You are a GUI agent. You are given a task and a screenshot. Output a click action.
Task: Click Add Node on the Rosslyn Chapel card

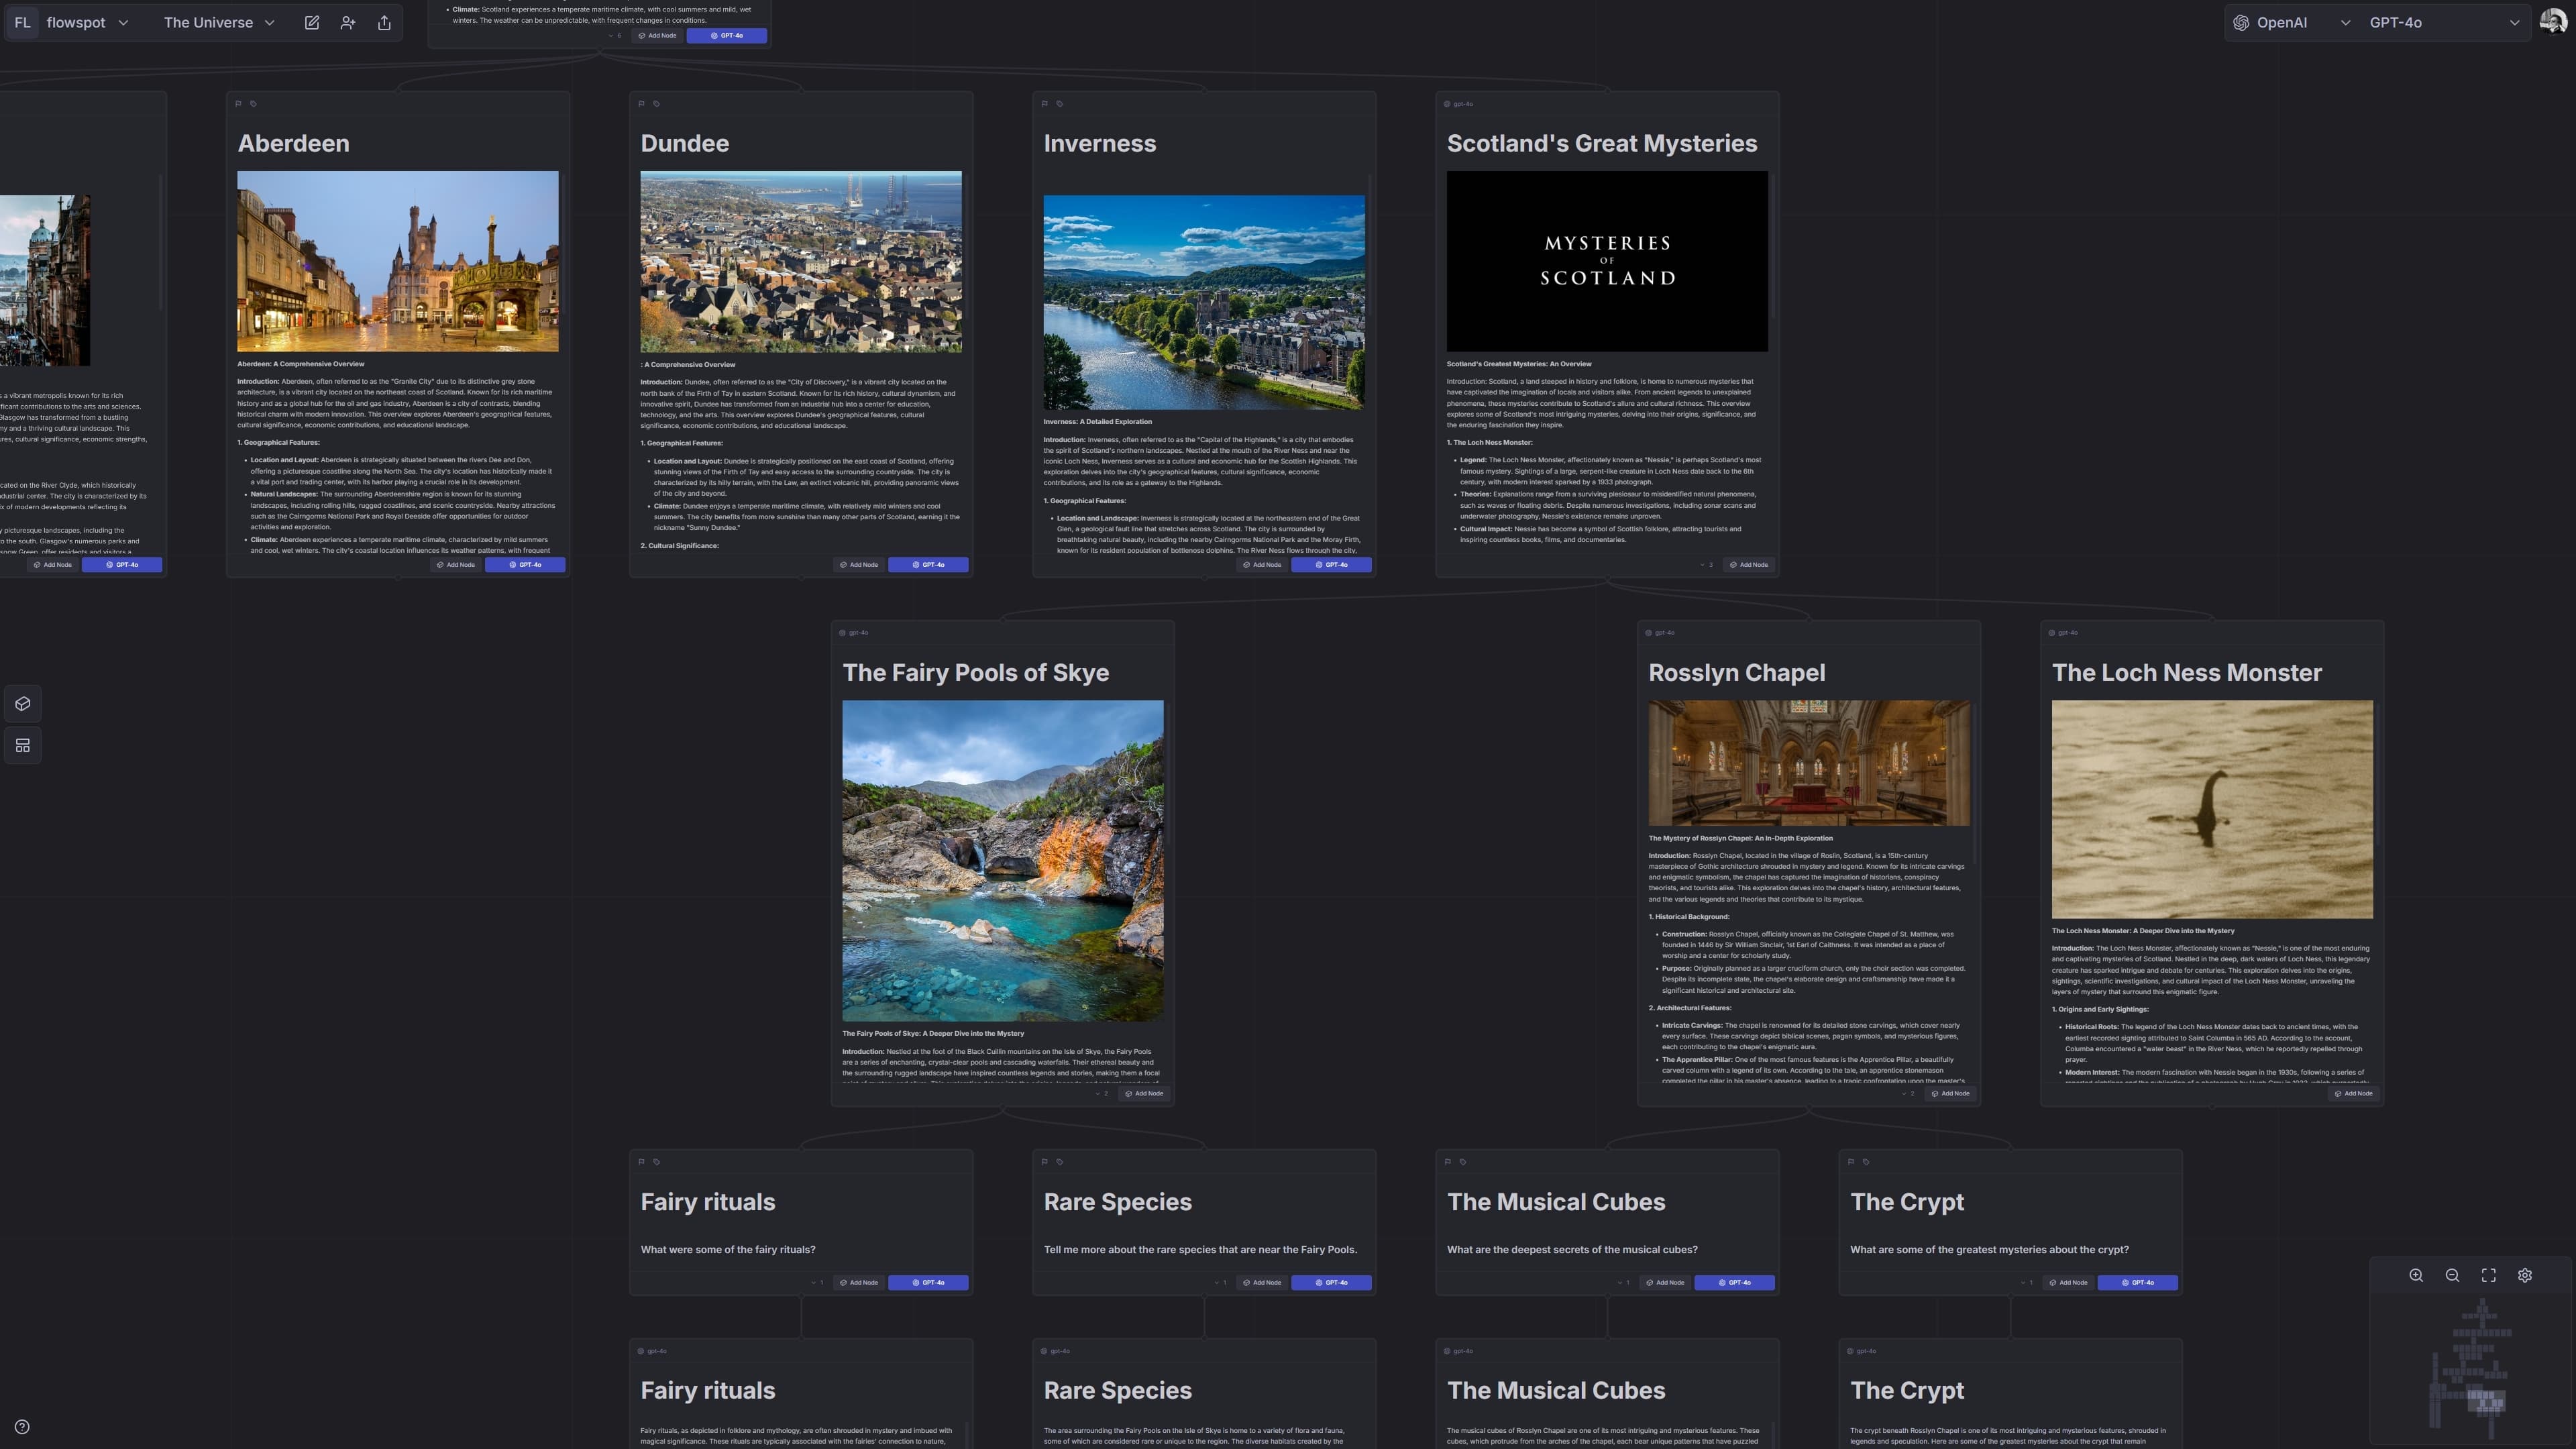[x=1950, y=1094]
